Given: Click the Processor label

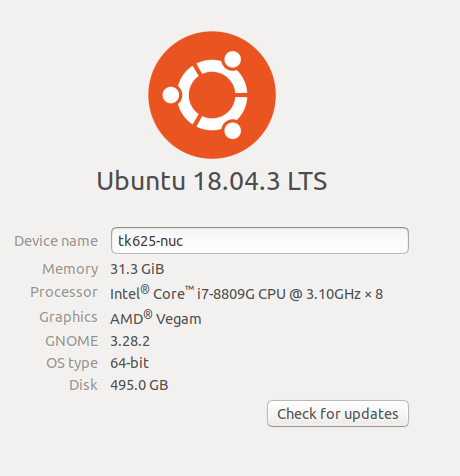Looking at the screenshot, I should pyautogui.click(x=64, y=292).
